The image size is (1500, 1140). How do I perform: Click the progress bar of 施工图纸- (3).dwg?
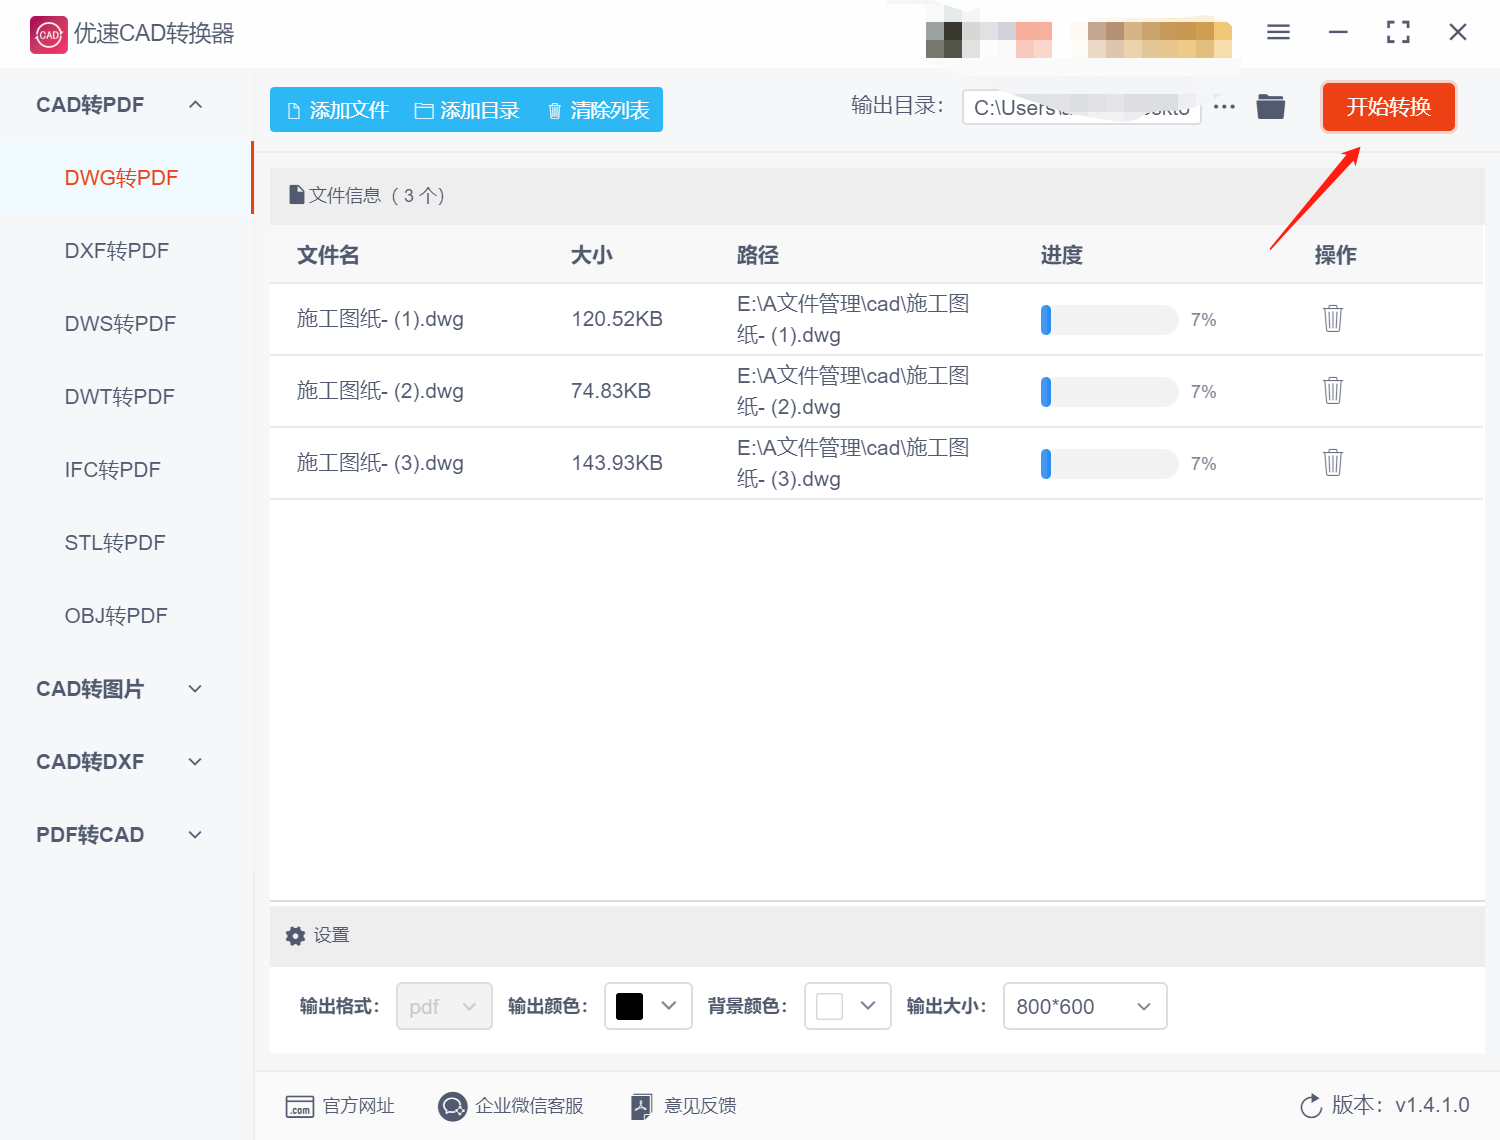(x=1109, y=464)
